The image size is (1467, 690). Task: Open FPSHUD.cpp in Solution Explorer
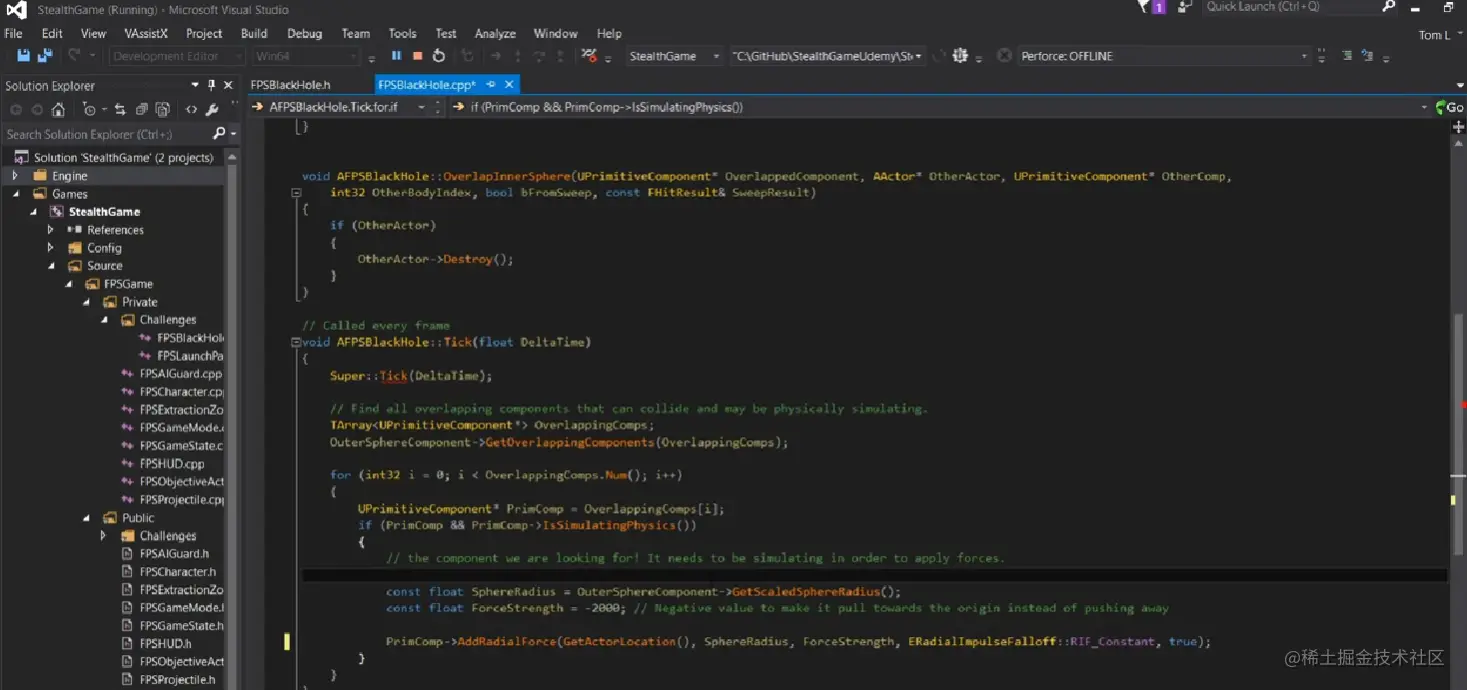(172, 464)
